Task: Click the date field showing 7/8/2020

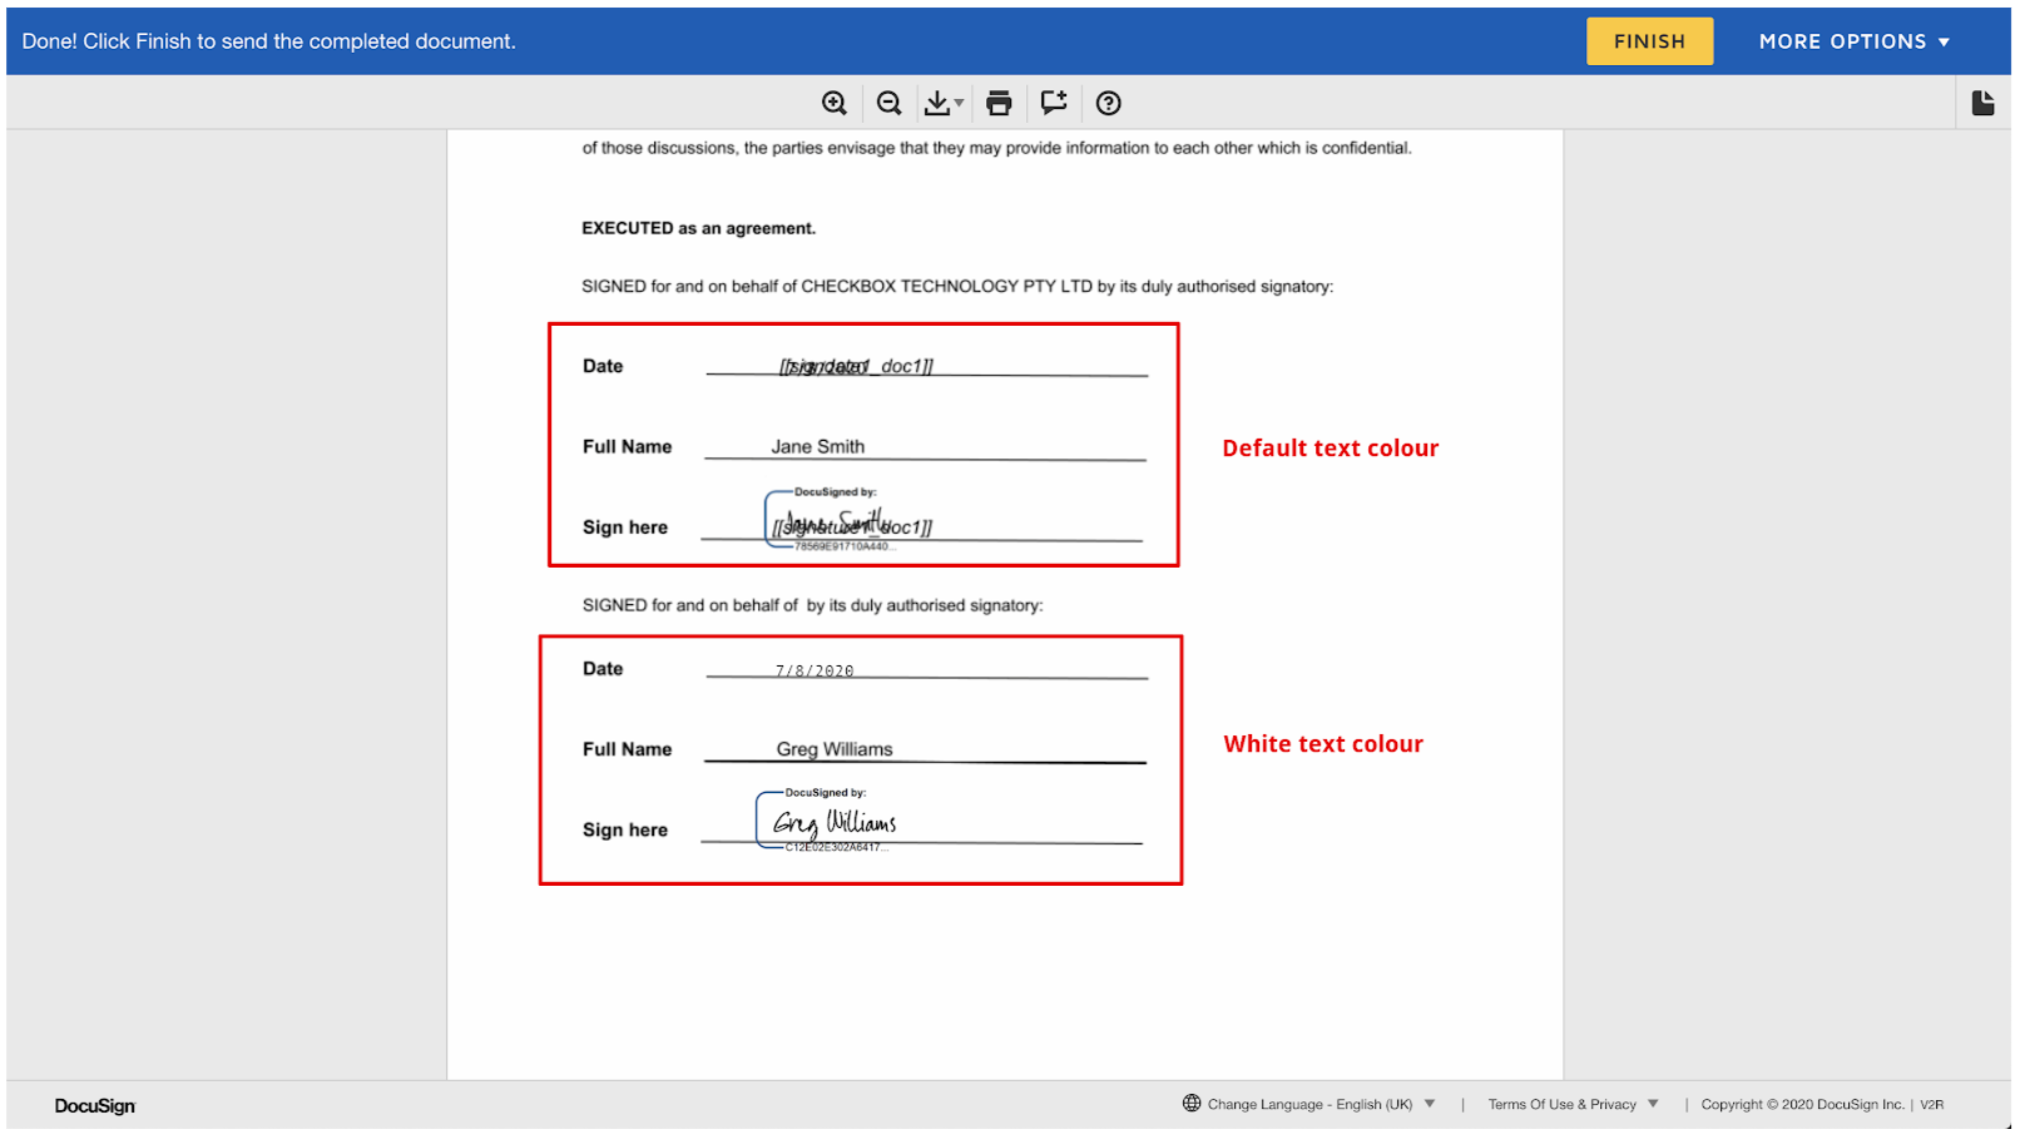Action: pos(814,670)
